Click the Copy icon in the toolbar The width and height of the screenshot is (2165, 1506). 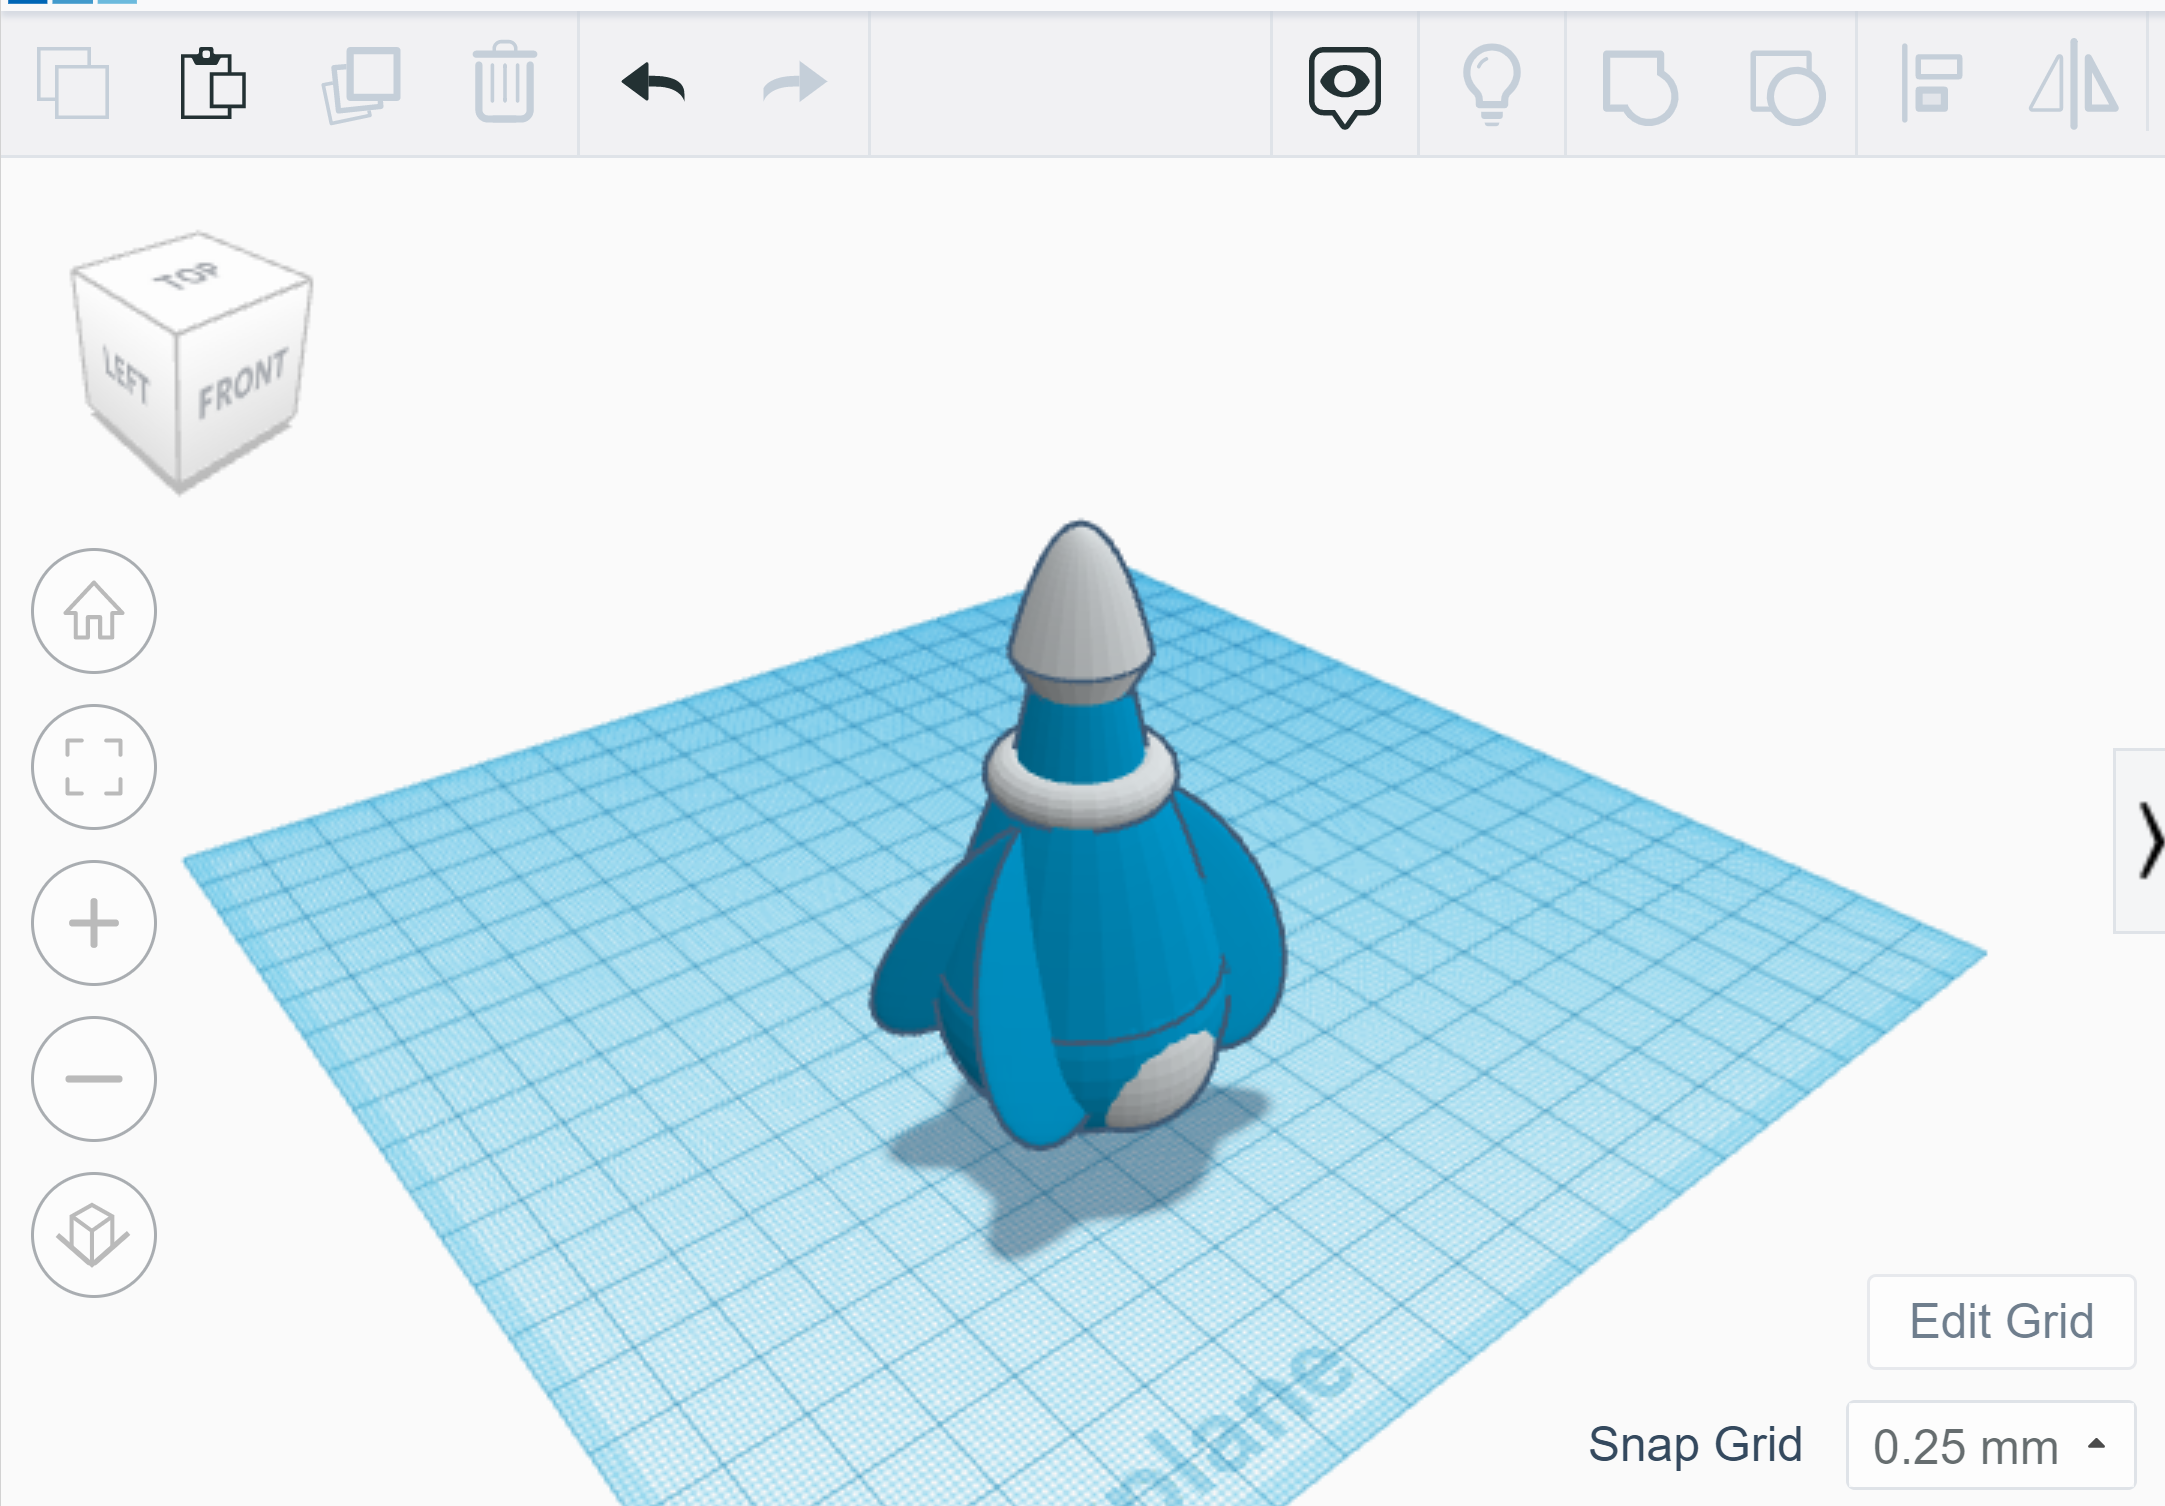(x=72, y=83)
